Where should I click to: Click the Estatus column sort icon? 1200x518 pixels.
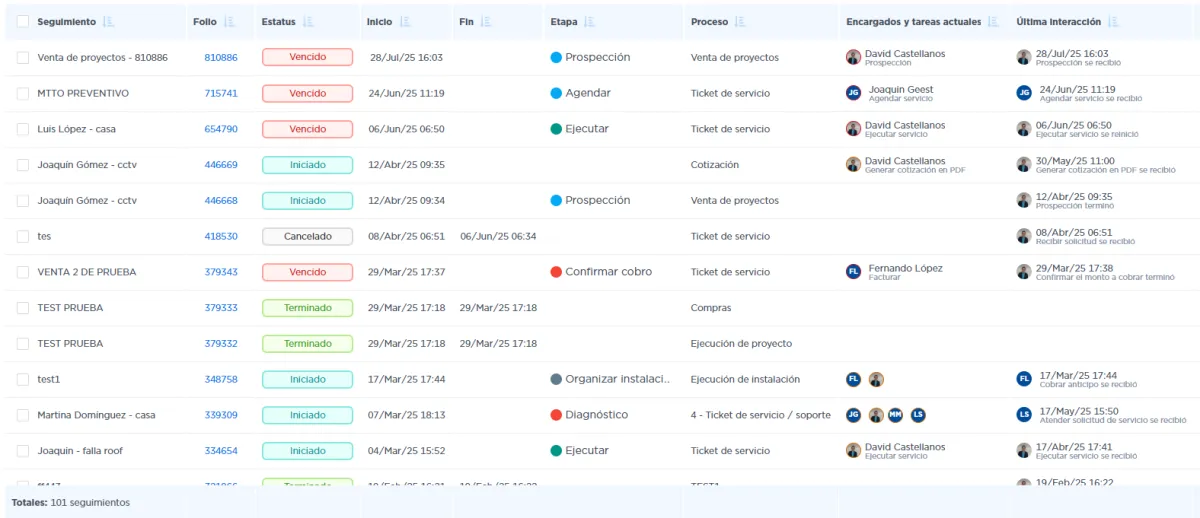click(308, 22)
